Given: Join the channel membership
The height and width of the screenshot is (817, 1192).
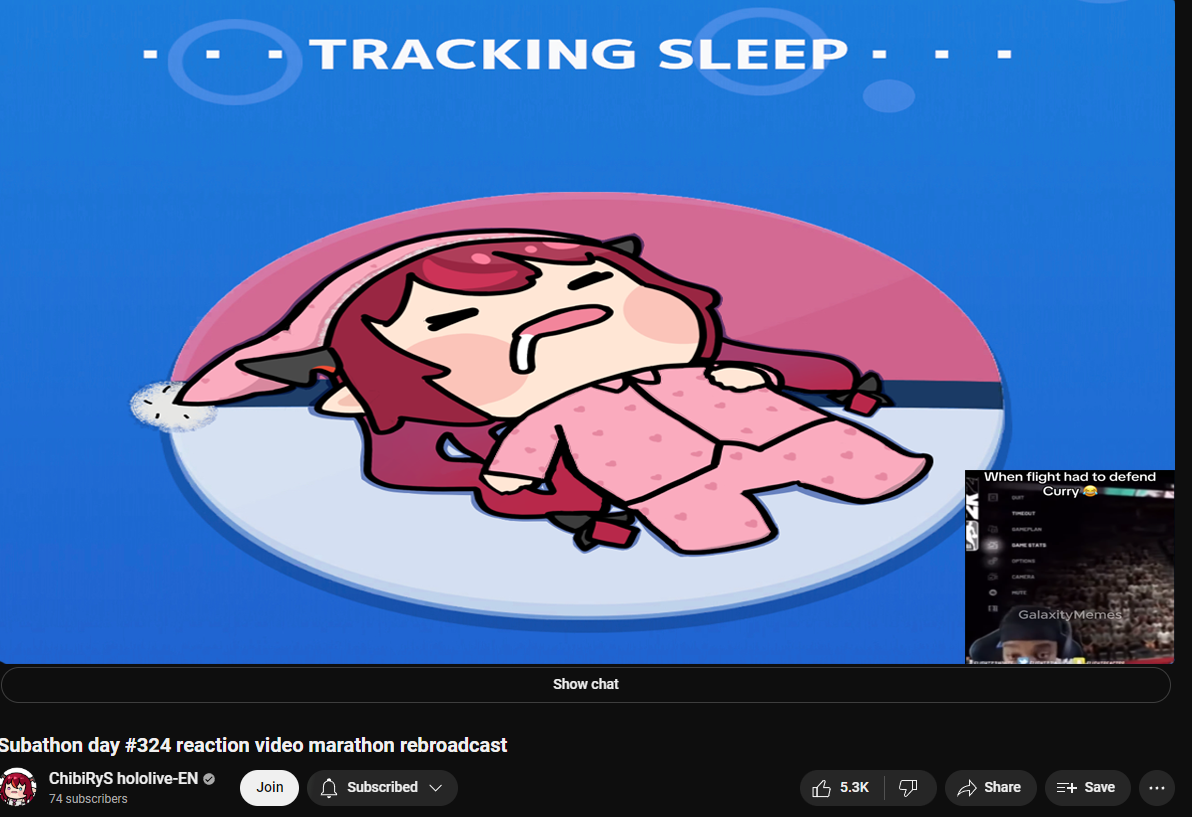Looking at the screenshot, I should pyautogui.click(x=269, y=787).
